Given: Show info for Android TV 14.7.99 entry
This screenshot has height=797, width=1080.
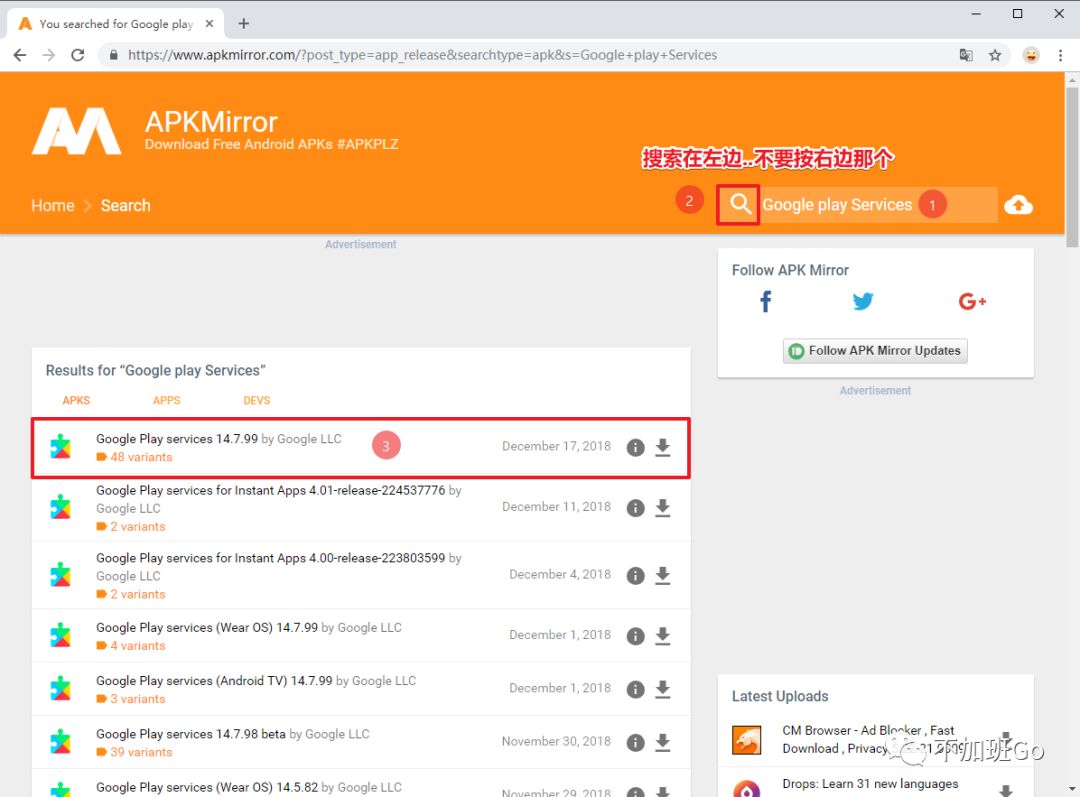Looking at the screenshot, I should (635, 690).
